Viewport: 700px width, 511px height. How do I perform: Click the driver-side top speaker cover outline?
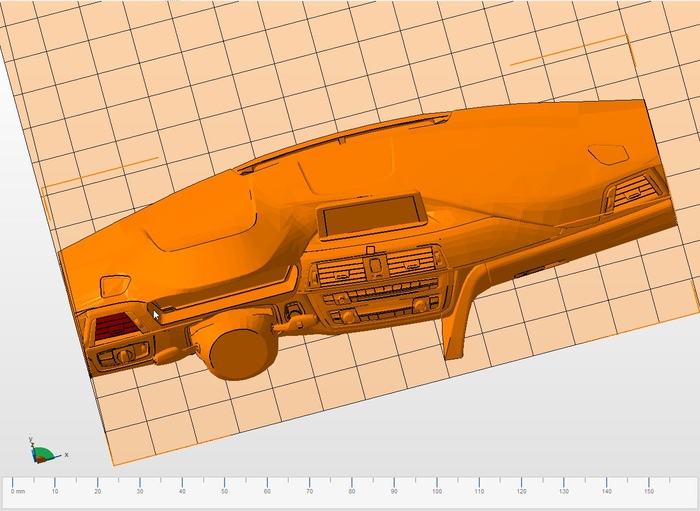[x=115, y=286]
